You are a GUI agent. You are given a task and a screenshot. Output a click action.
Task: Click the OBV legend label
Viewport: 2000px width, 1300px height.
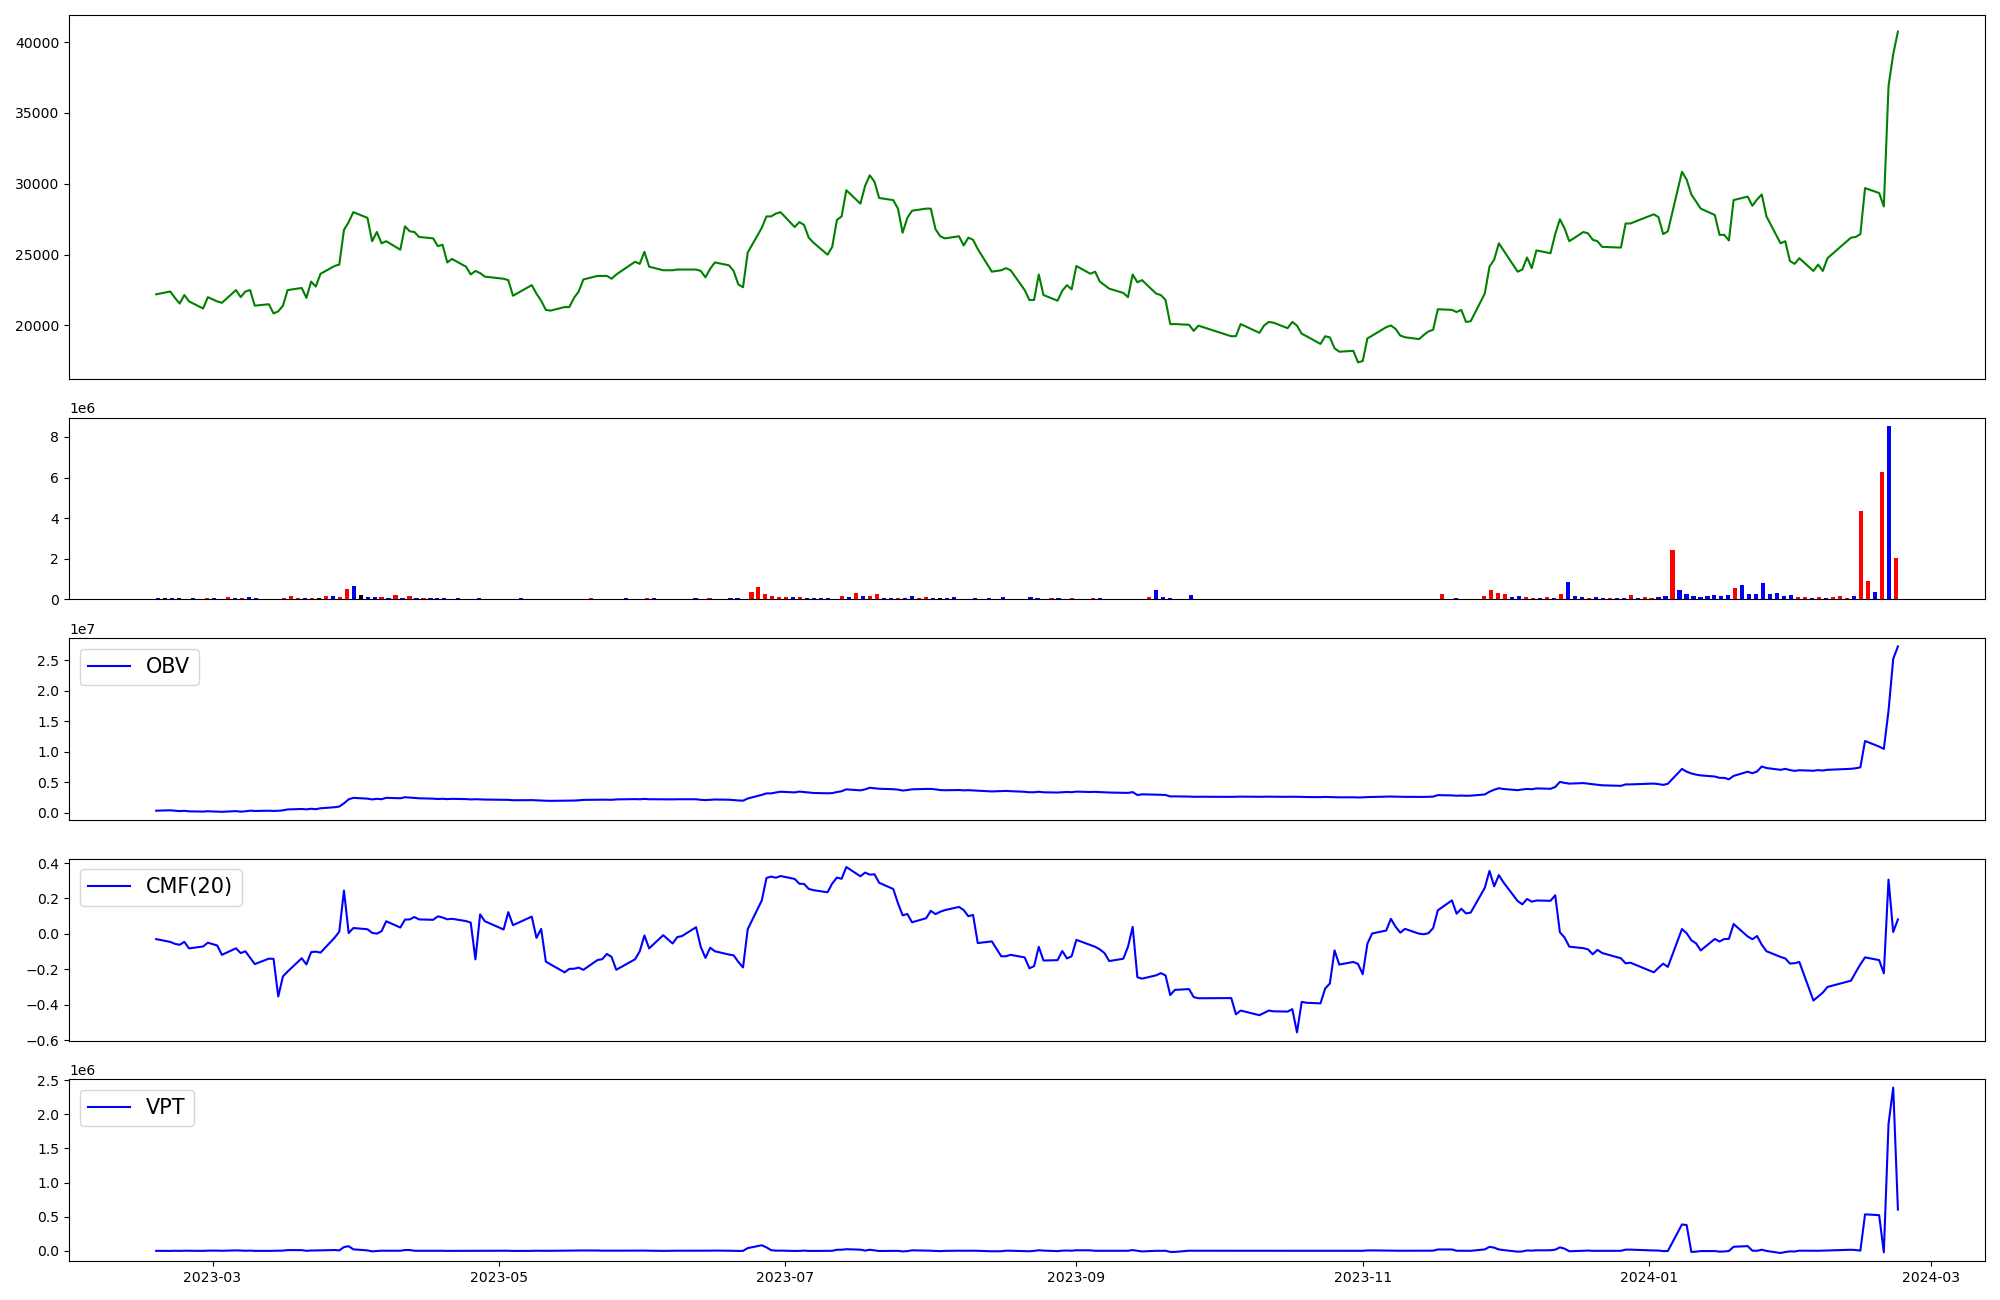[167, 667]
